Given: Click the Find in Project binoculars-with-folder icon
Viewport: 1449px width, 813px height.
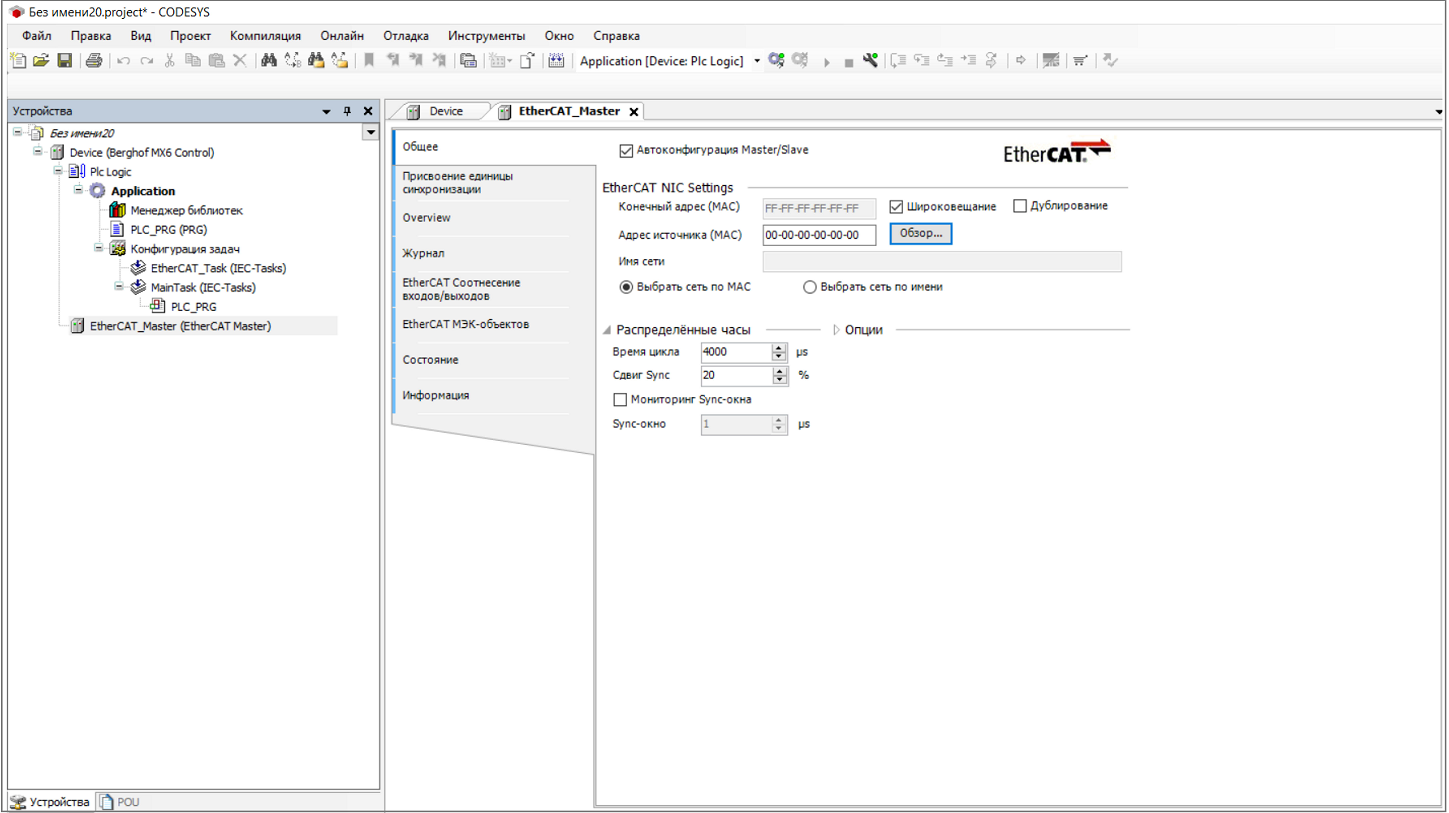Looking at the screenshot, I should [x=316, y=61].
